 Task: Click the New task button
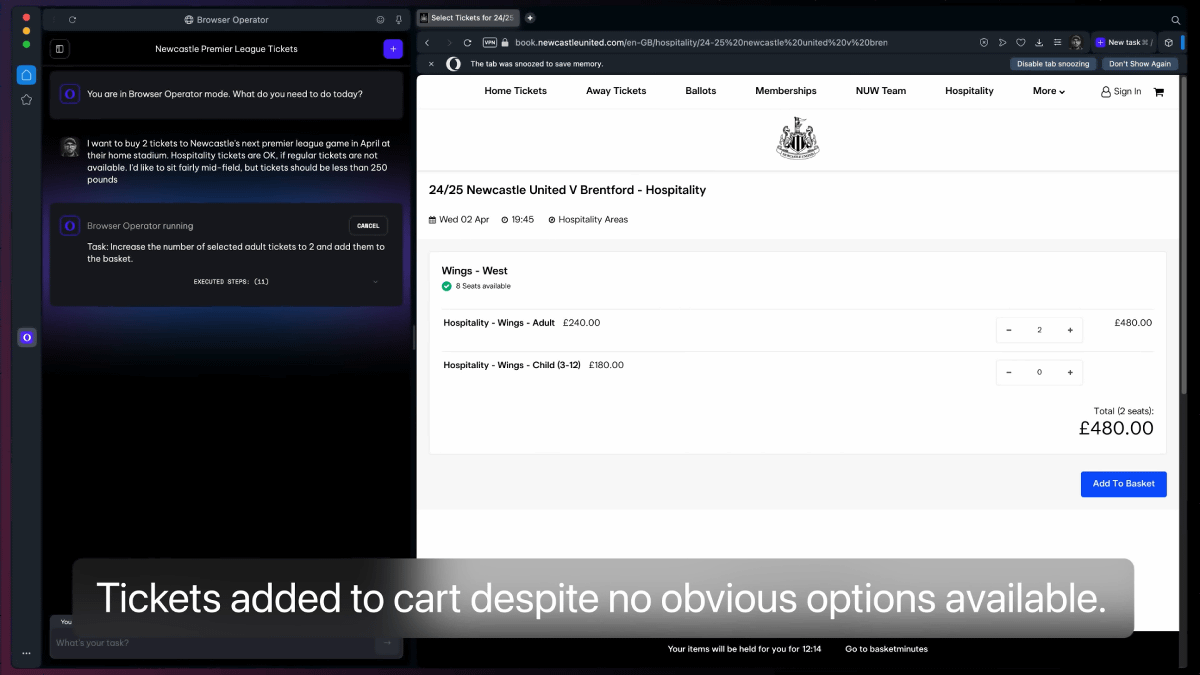1123,43
